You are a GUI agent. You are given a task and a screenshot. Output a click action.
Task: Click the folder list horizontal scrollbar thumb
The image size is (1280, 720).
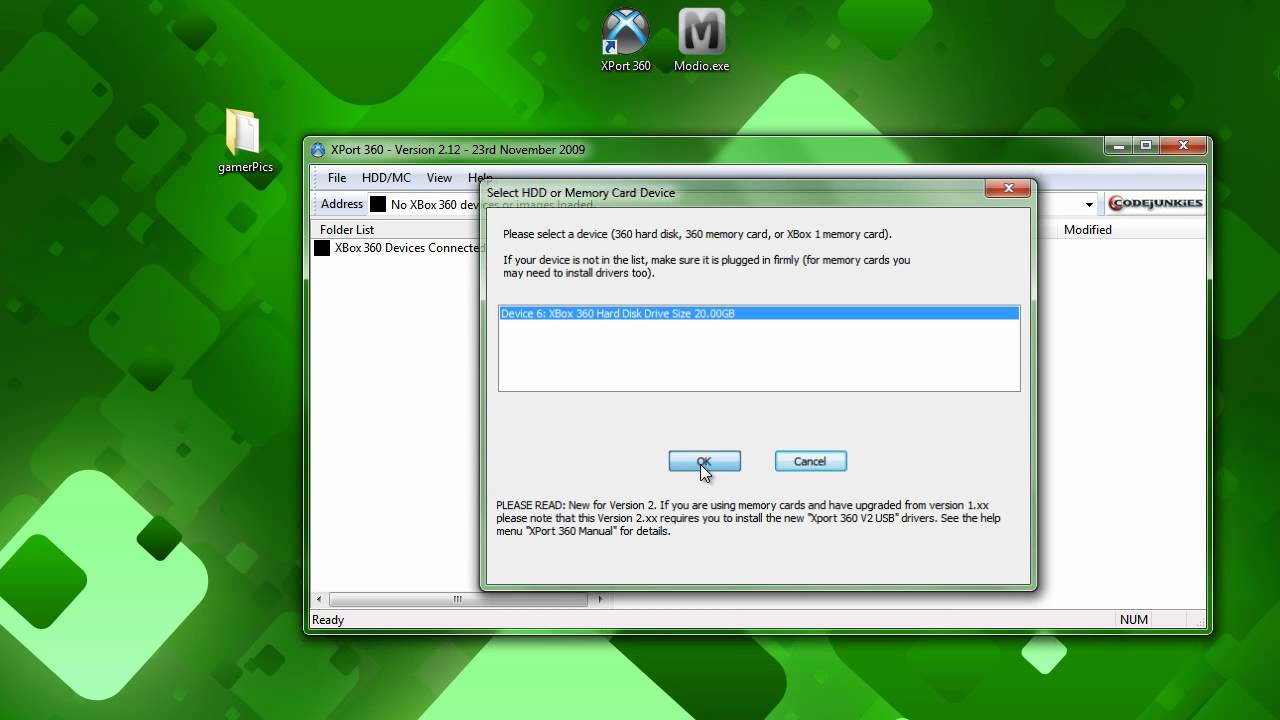(458, 599)
